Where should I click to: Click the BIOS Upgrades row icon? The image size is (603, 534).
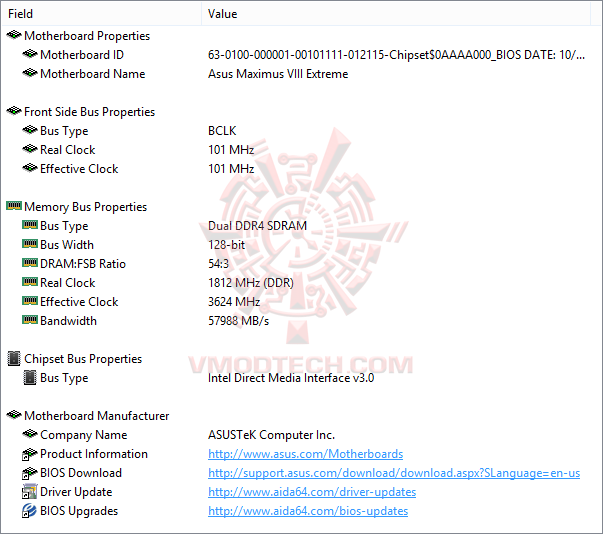click(29, 511)
